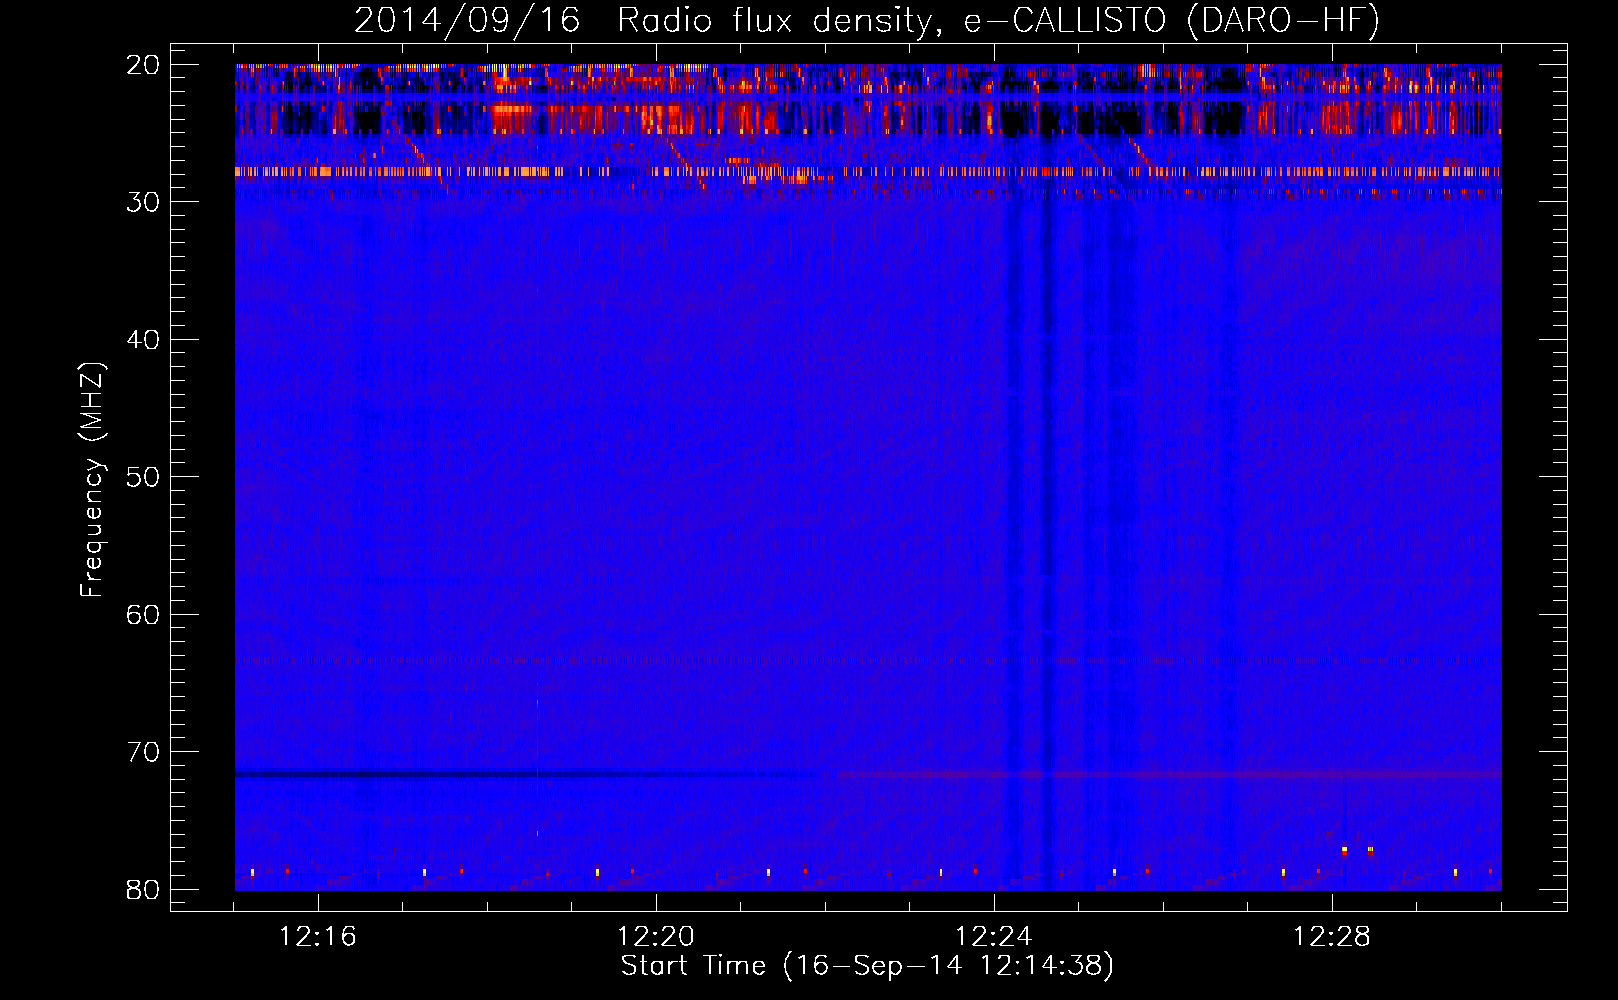Viewport: 1618px width, 1000px height.
Task: Click the 30 frequency tick label
Action: (x=143, y=202)
